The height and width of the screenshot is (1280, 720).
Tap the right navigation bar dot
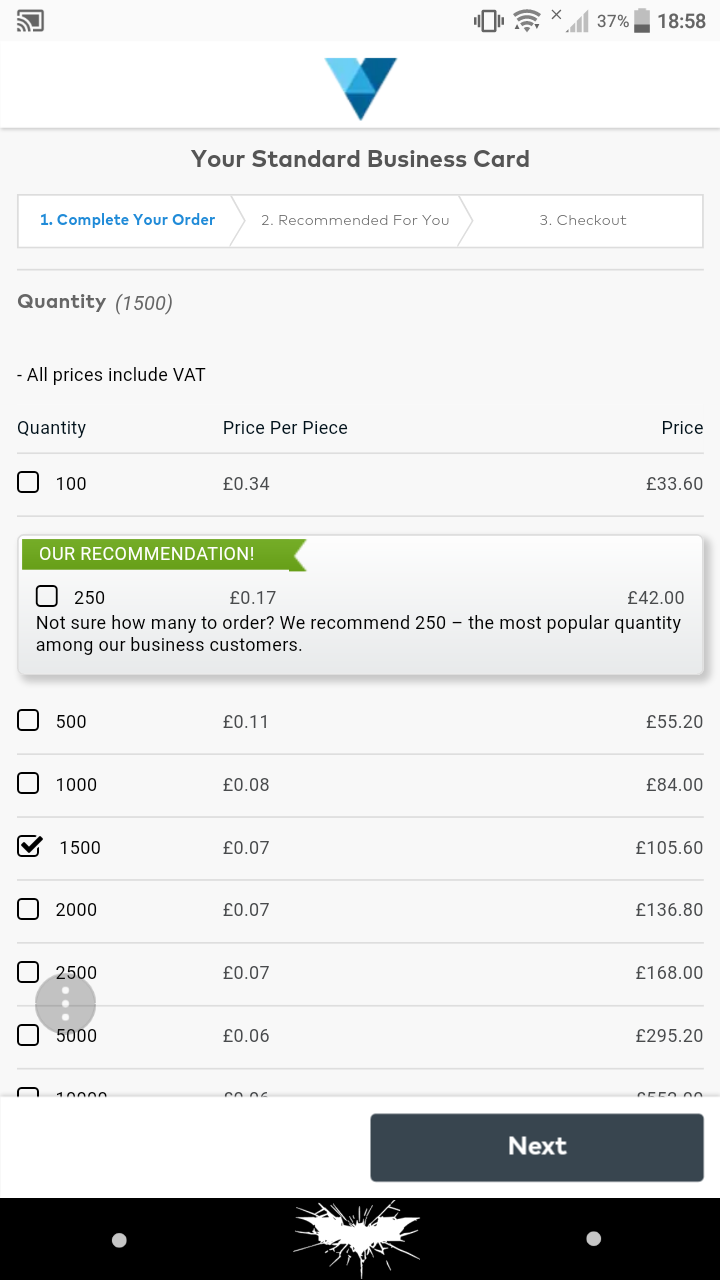click(593, 1239)
